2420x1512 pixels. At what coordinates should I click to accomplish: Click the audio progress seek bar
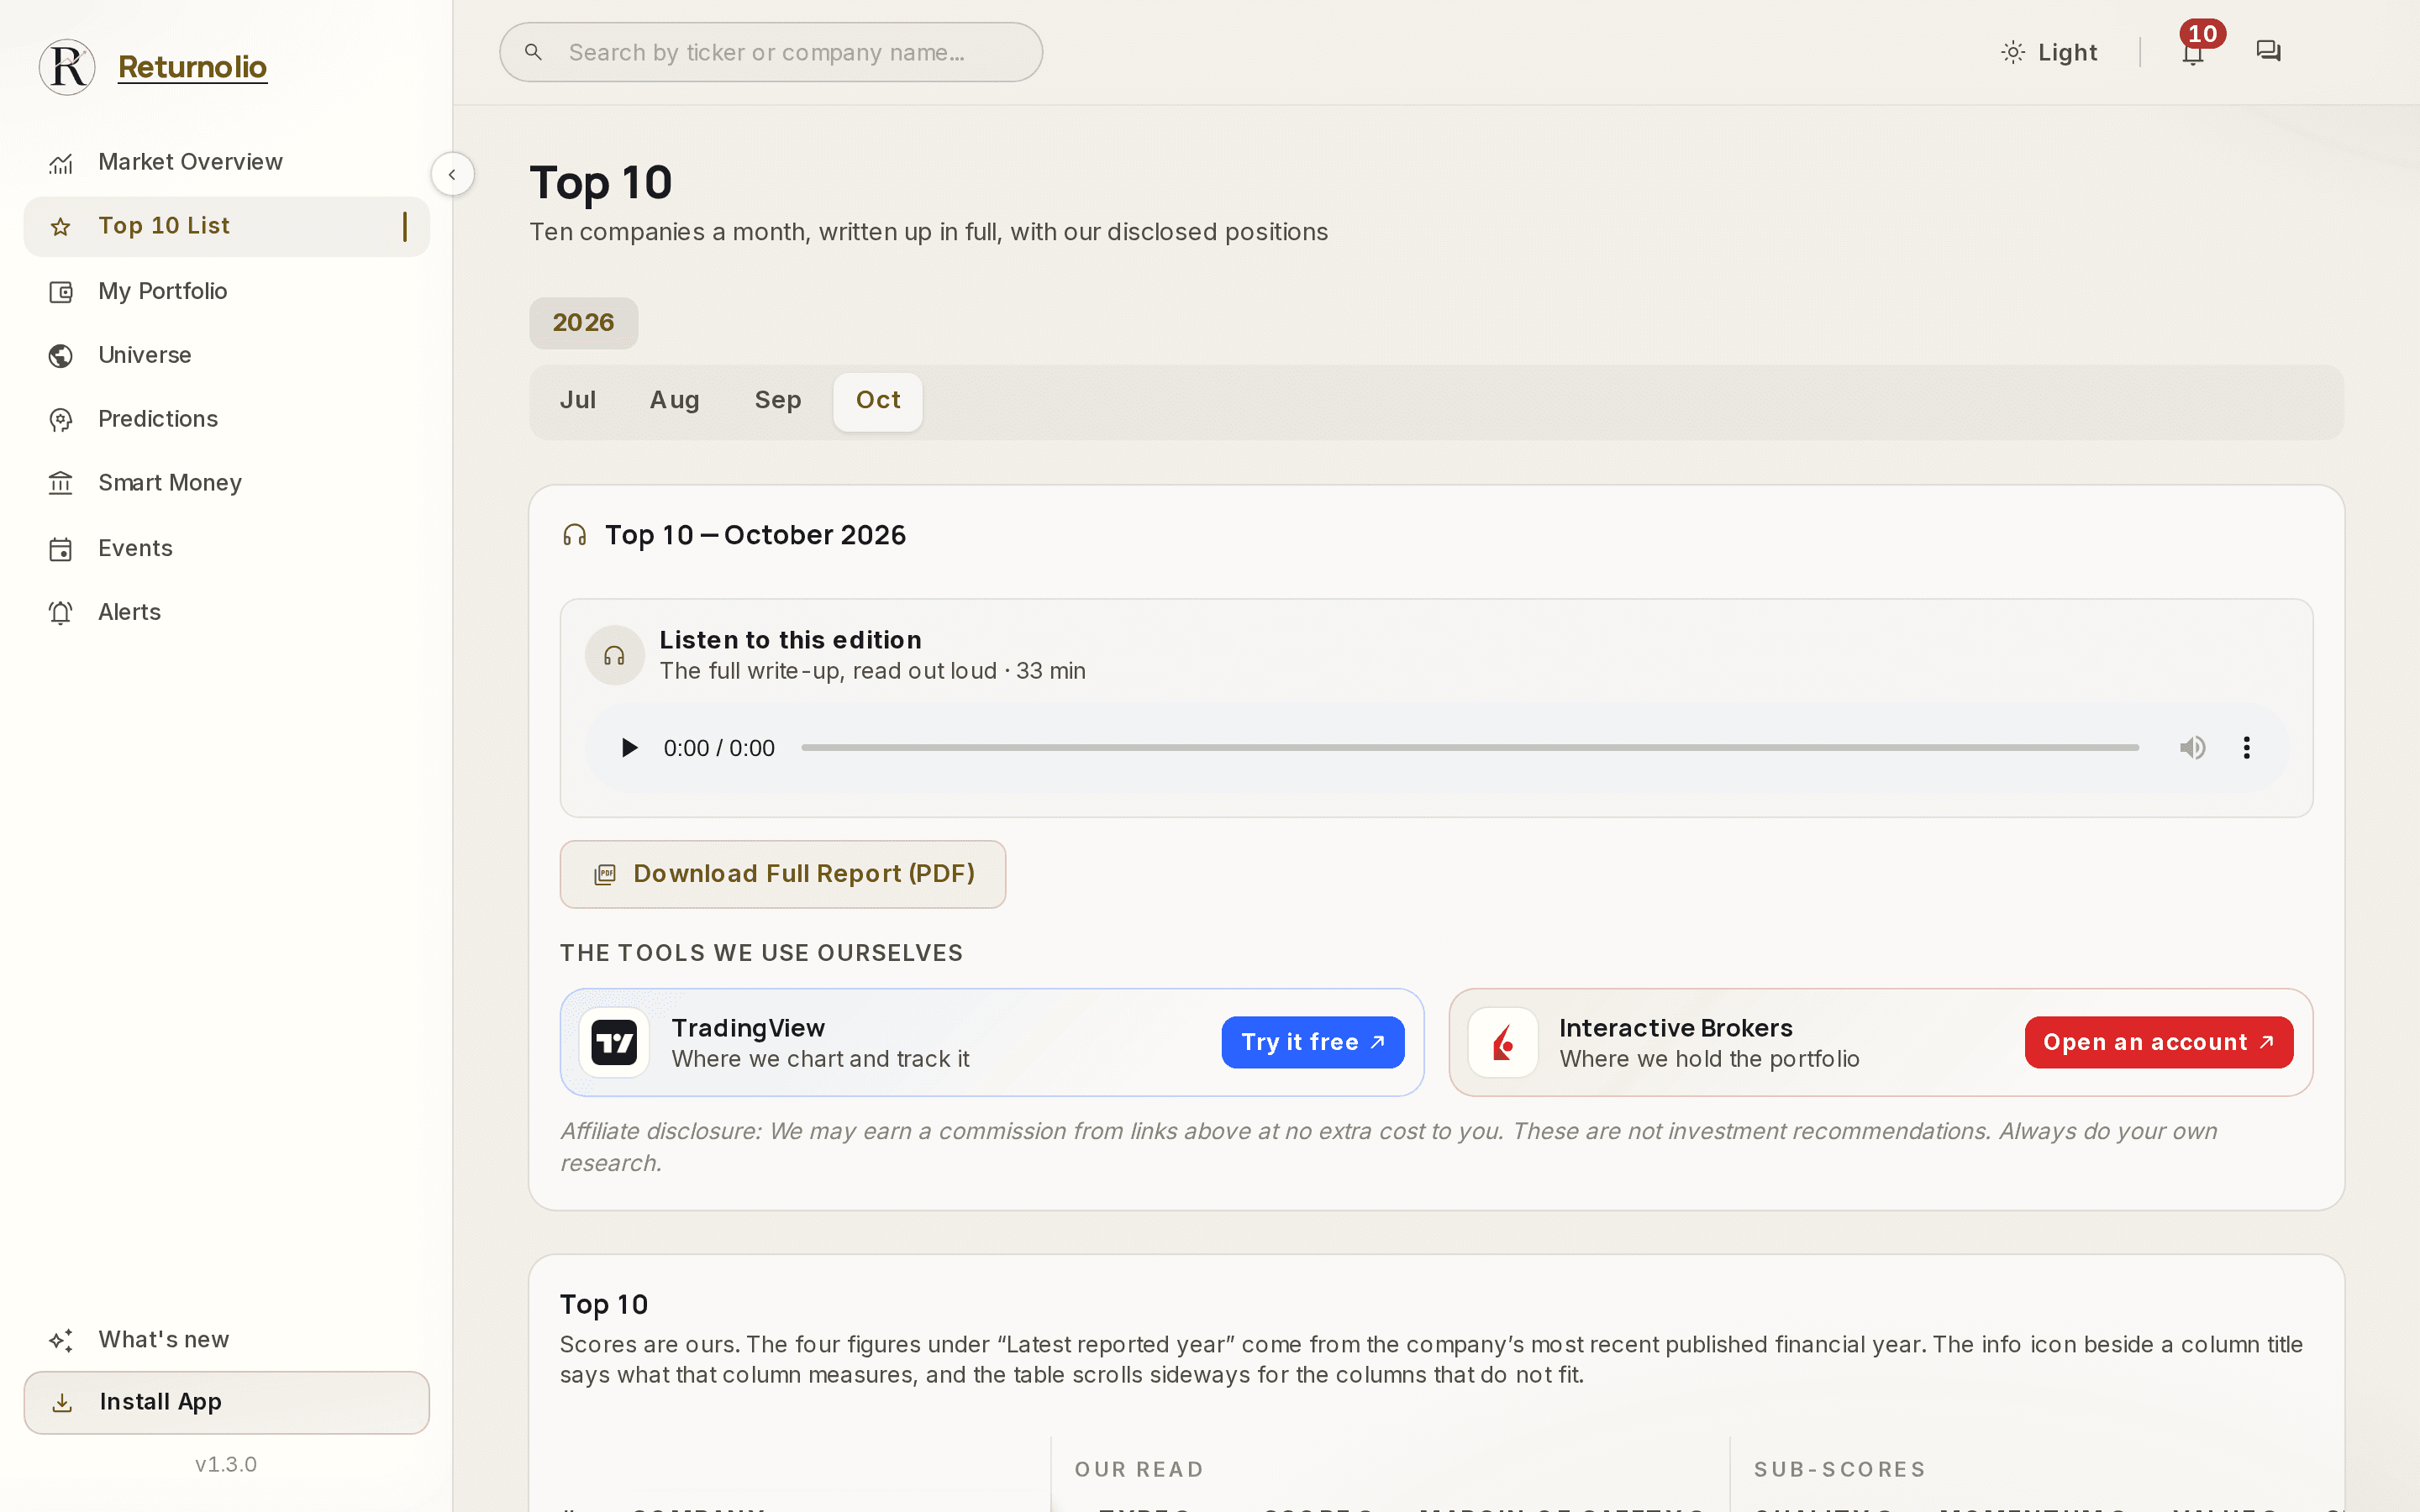click(1470, 748)
